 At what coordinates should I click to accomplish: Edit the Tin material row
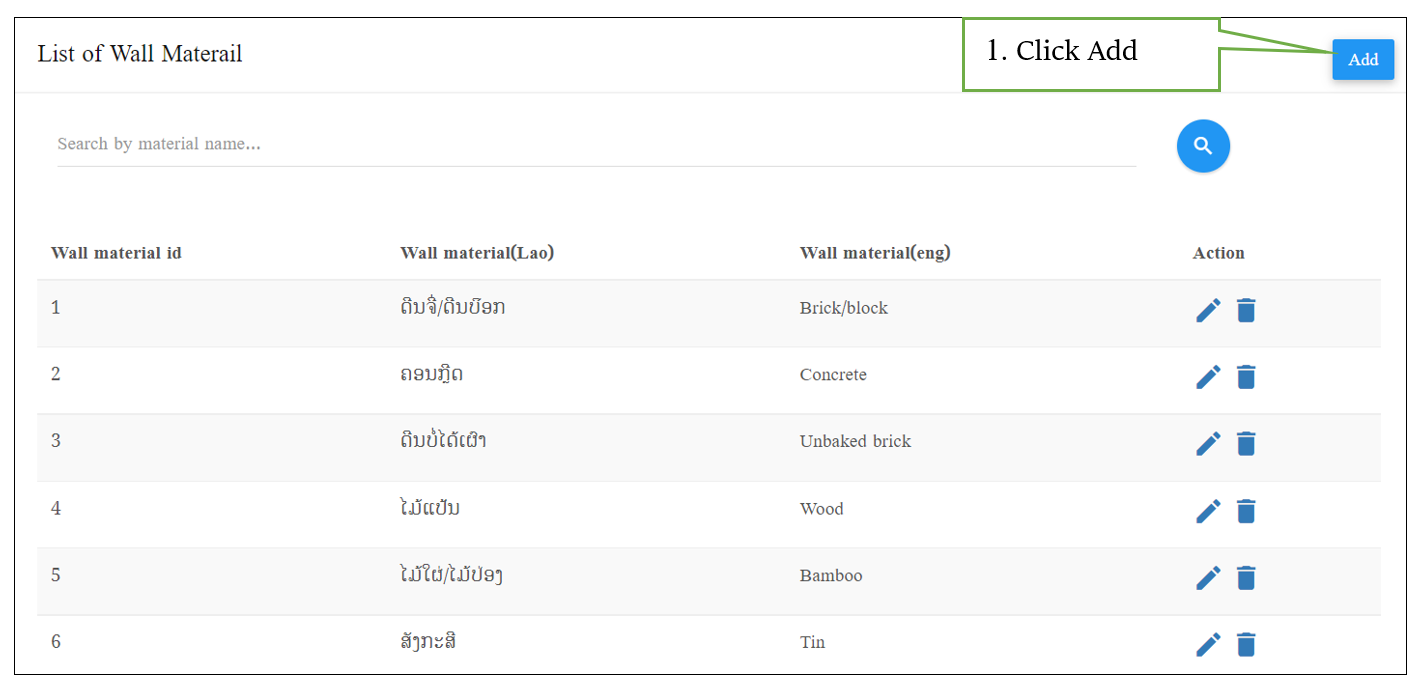(1208, 644)
